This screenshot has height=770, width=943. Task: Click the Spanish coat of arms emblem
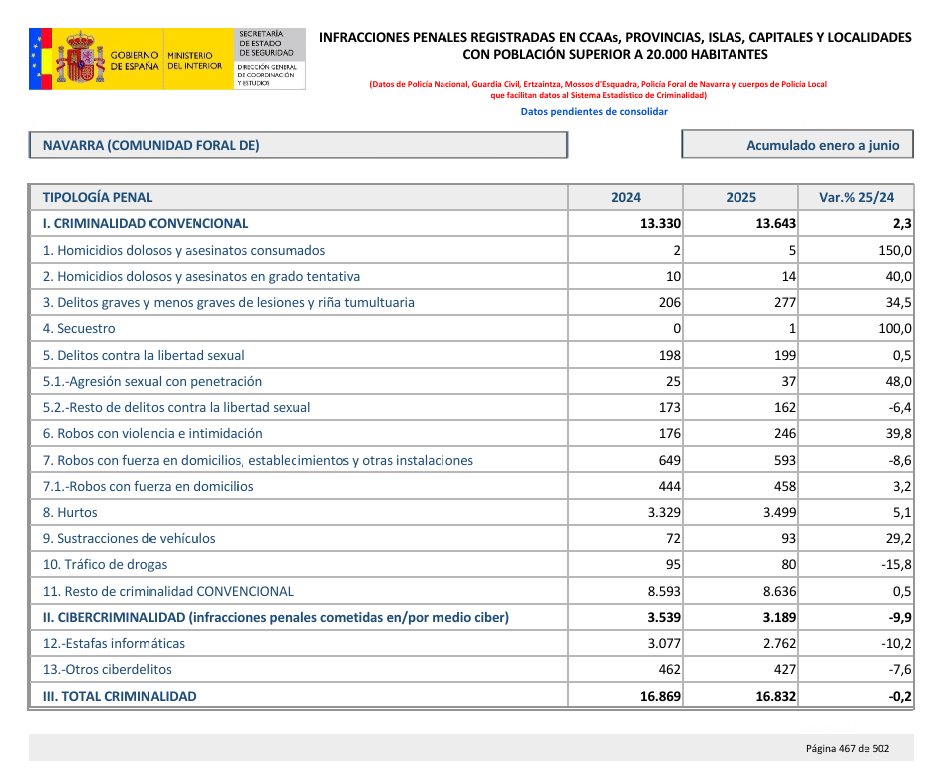tap(79, 59)
